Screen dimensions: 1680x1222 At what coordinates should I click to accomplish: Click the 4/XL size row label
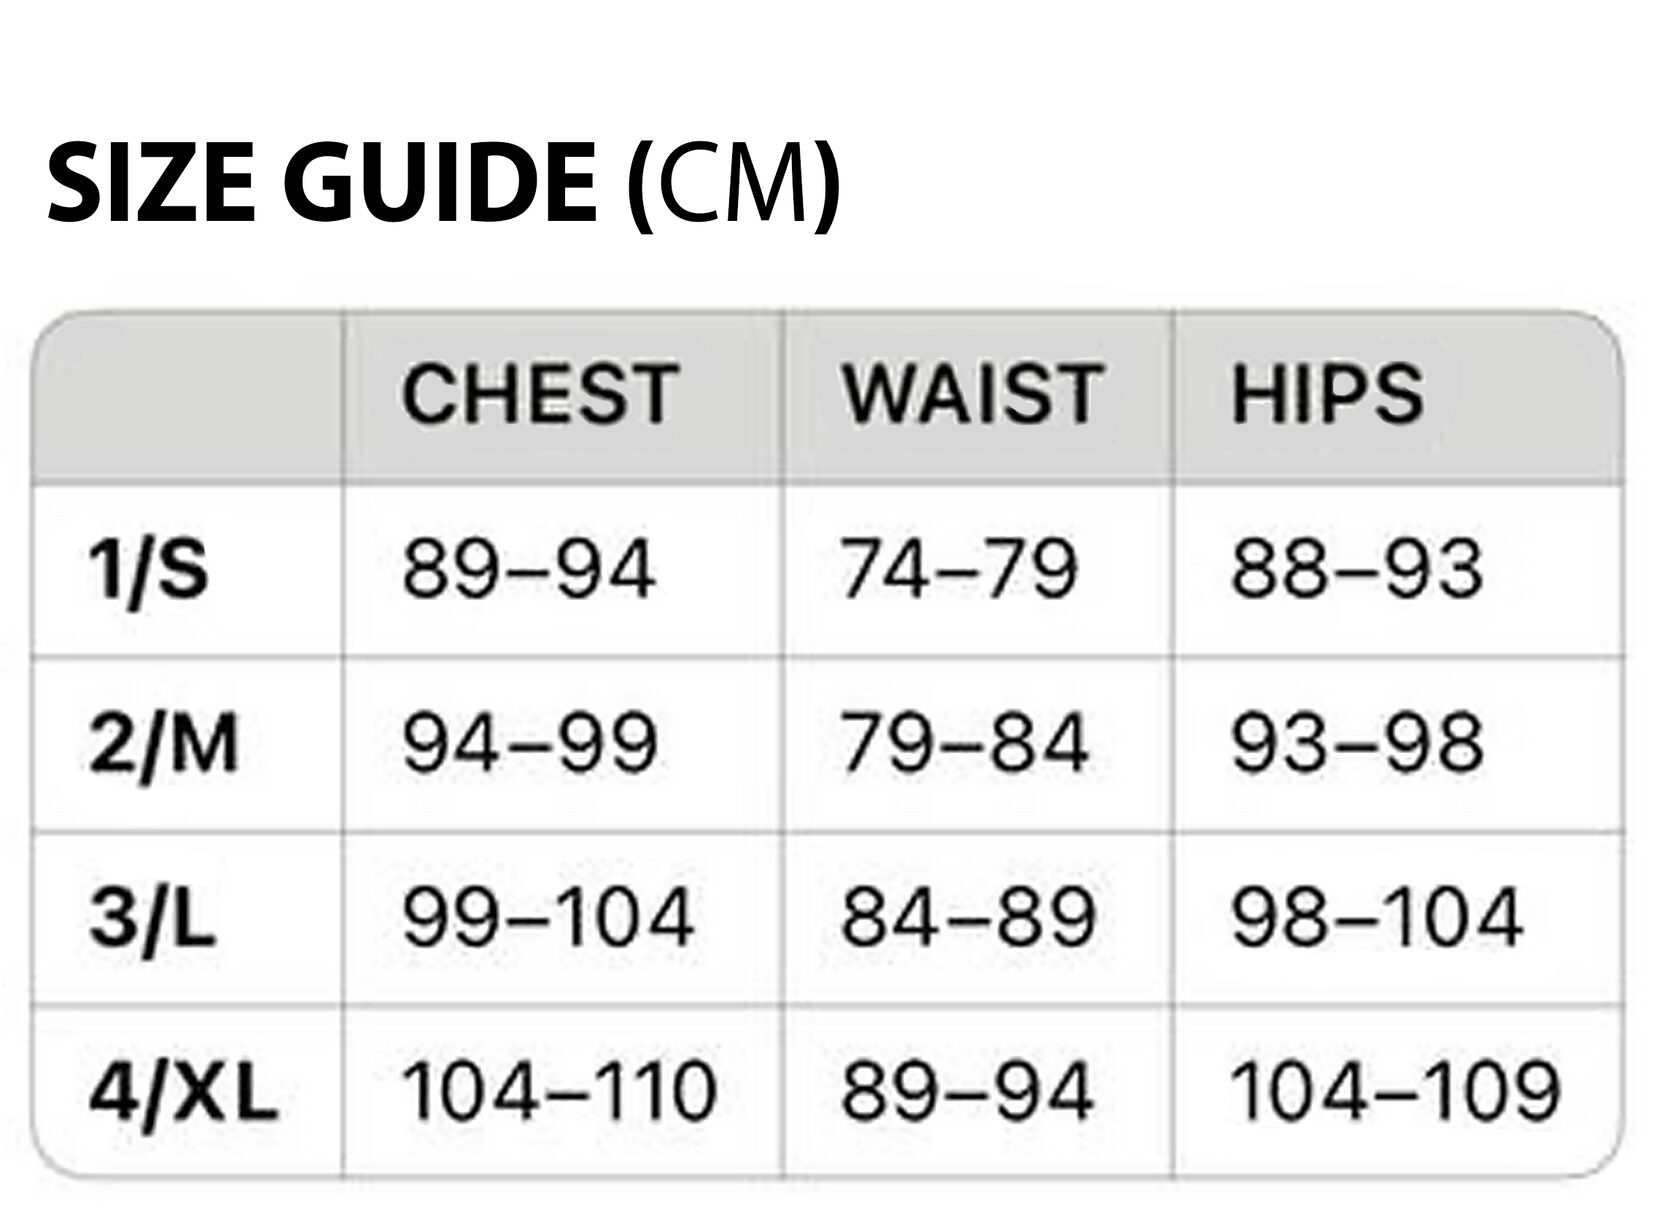[183, 1091]
